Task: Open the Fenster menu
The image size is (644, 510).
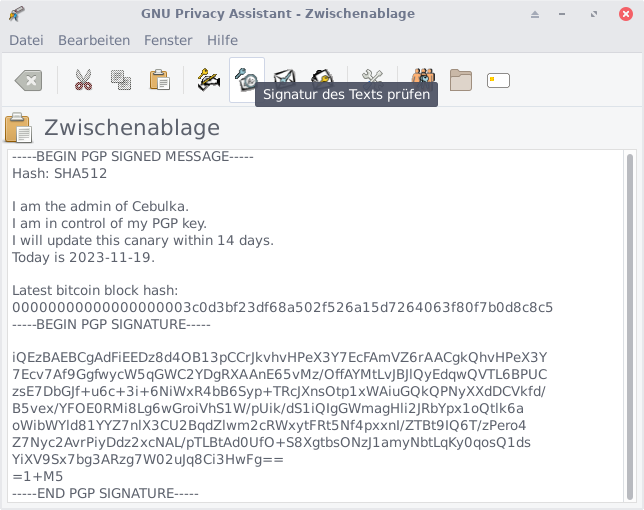Action: pyautogui.click(x=168, y=40)
